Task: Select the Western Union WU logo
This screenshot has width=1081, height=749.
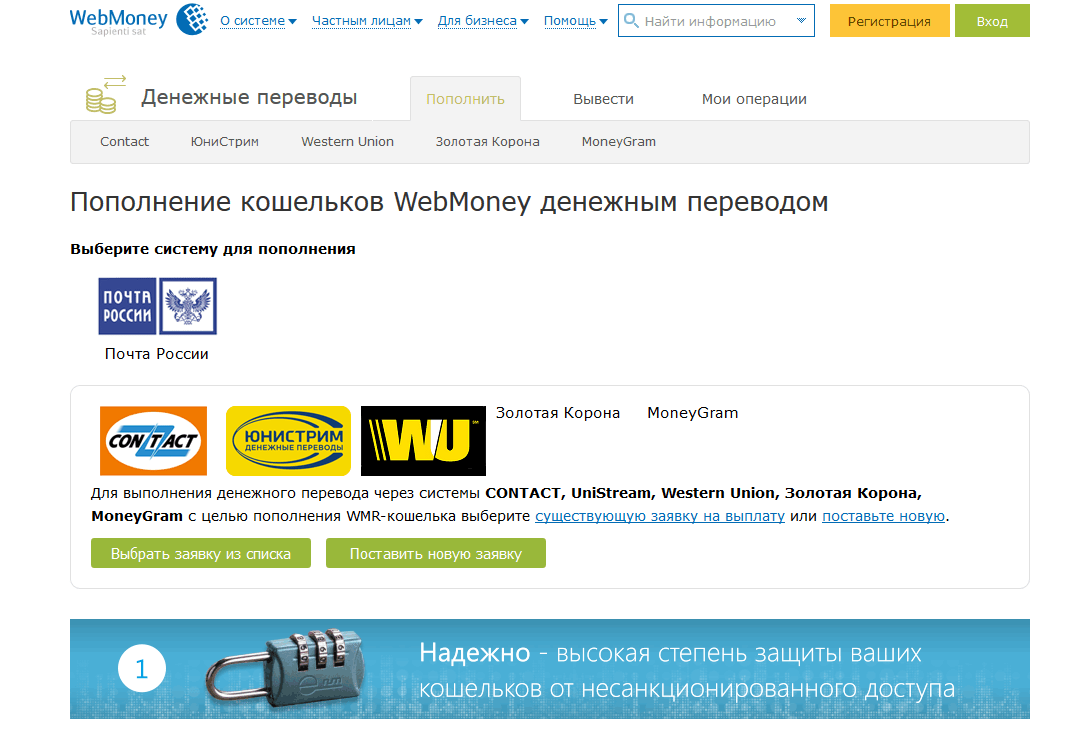Action: [x=423, y=441]
